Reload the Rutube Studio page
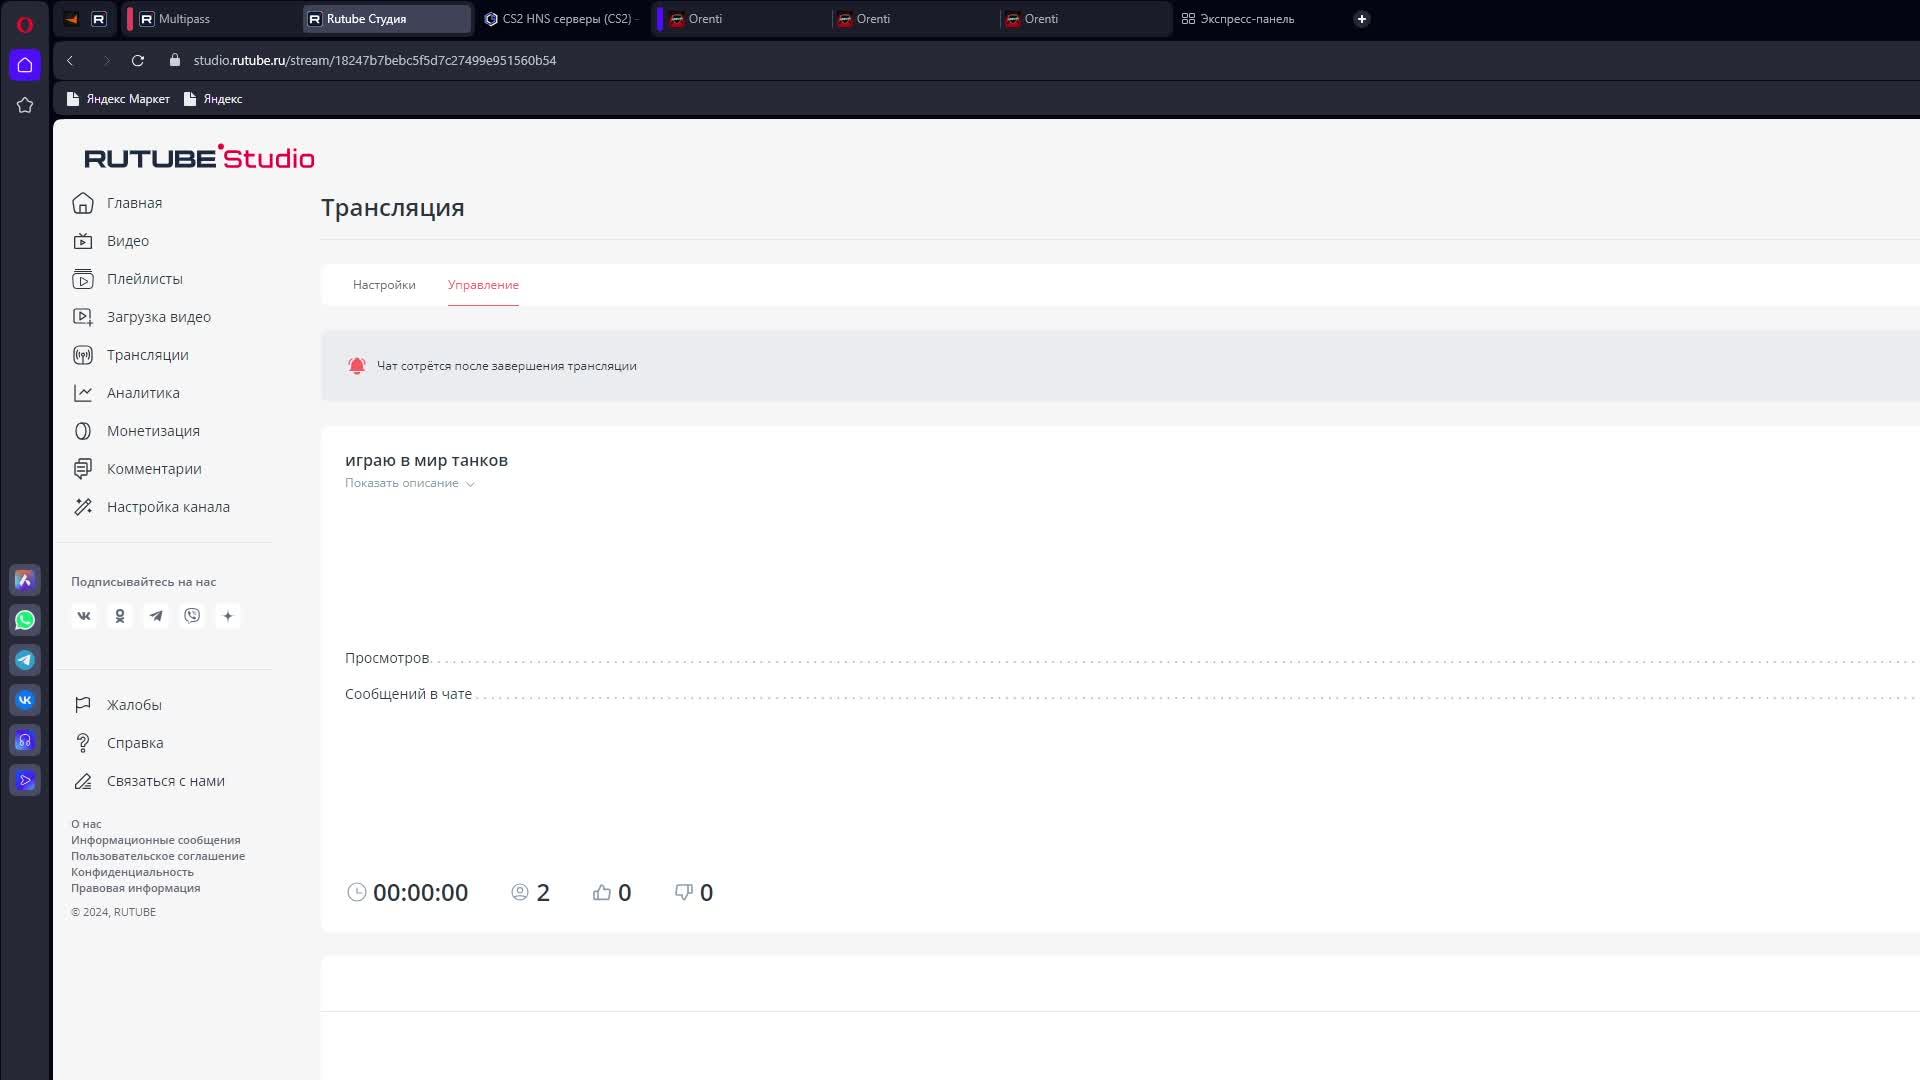Viewport: 1920px width, 1080px height. click(x=138, y=60)
